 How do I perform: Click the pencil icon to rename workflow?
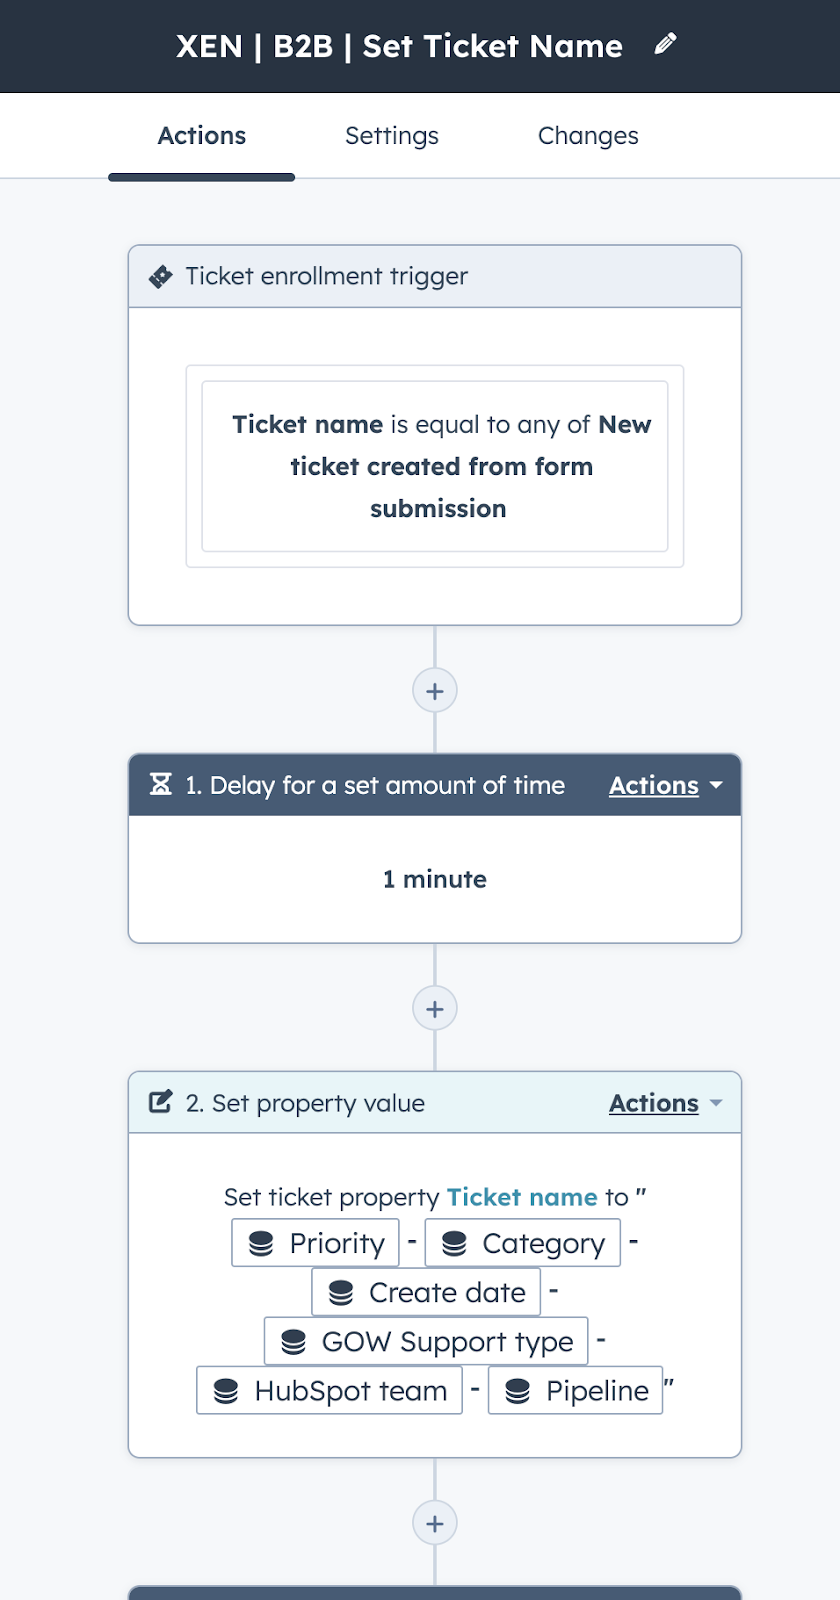click(665, 44)
